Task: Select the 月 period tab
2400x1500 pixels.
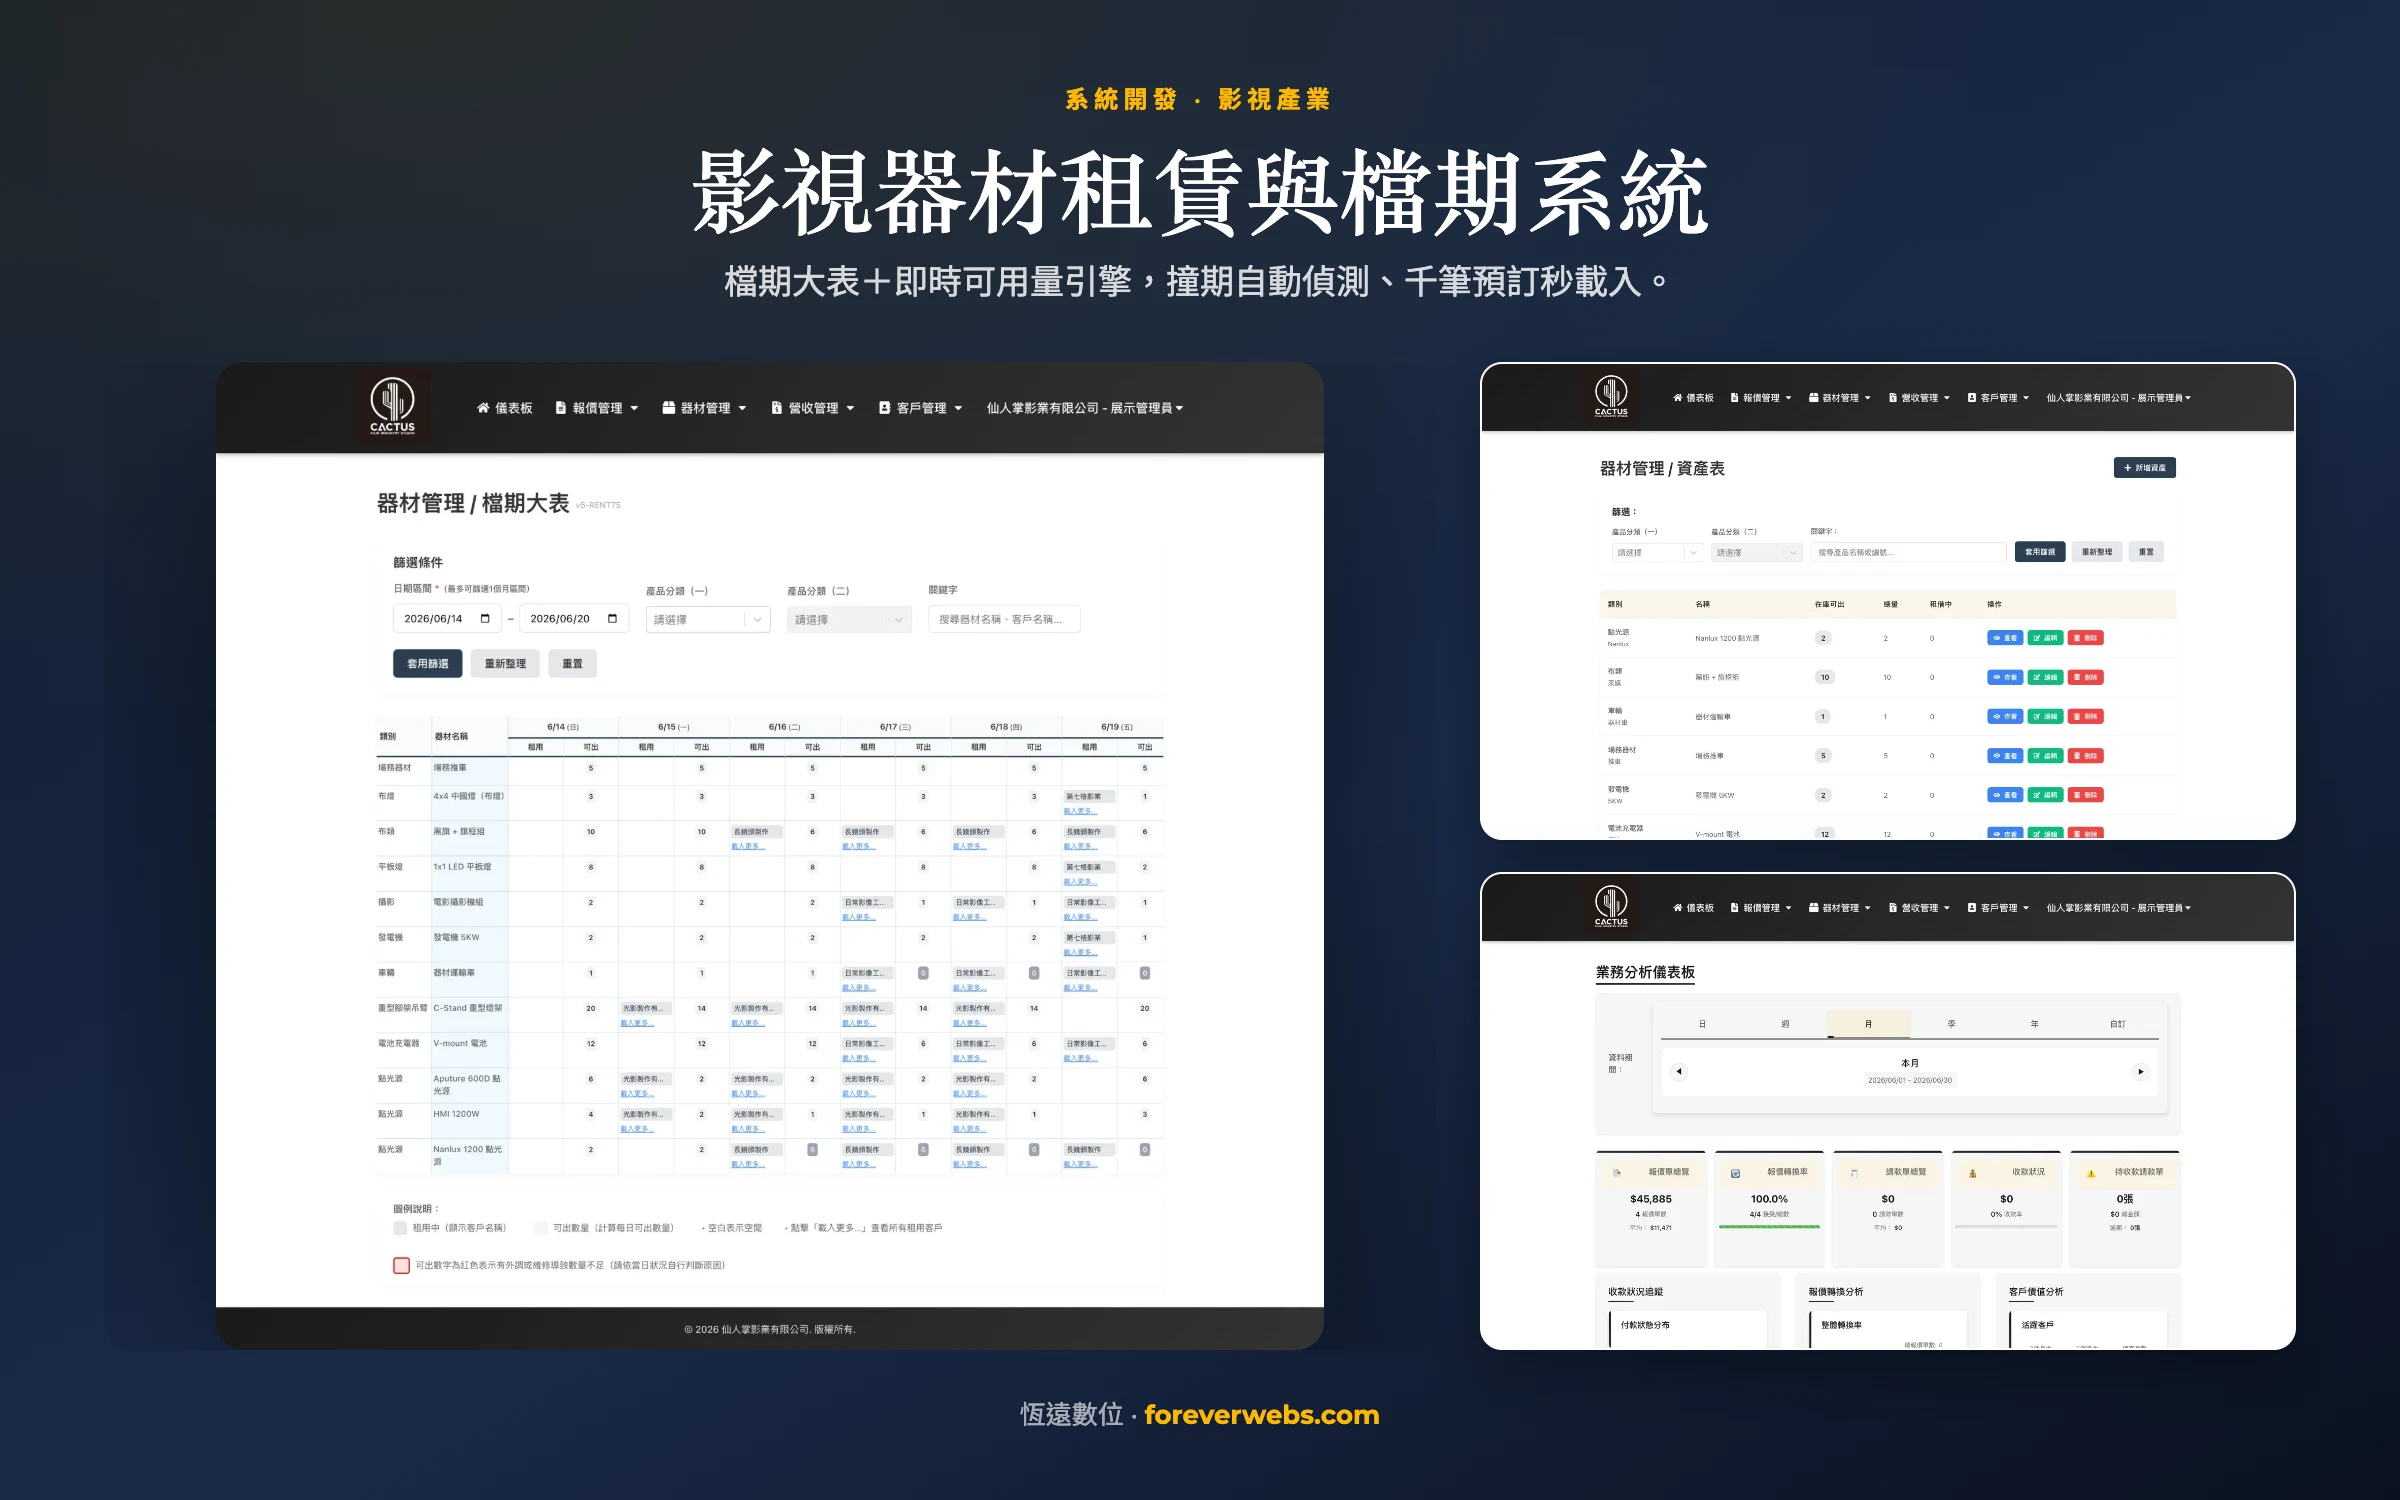Action: (x=1868, y=1024)
